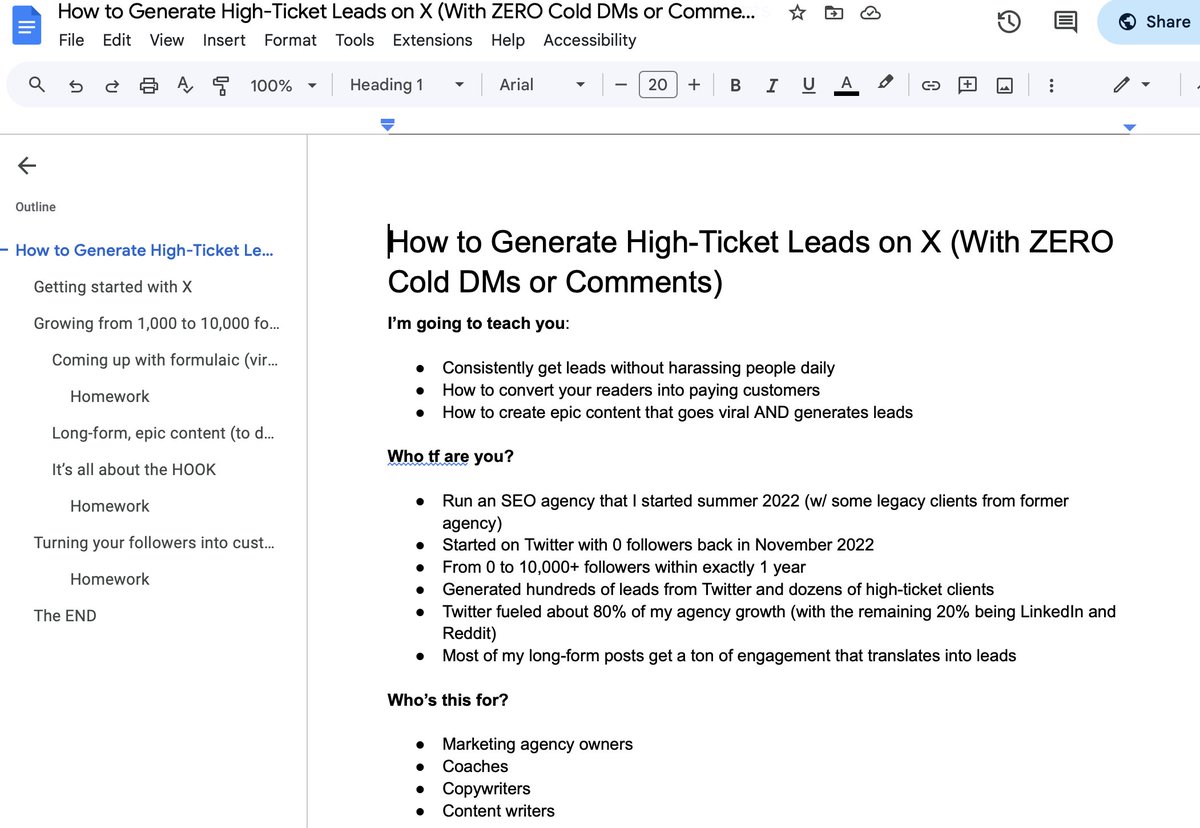Print the document
1200x828 pixels.
pos(149,86)
